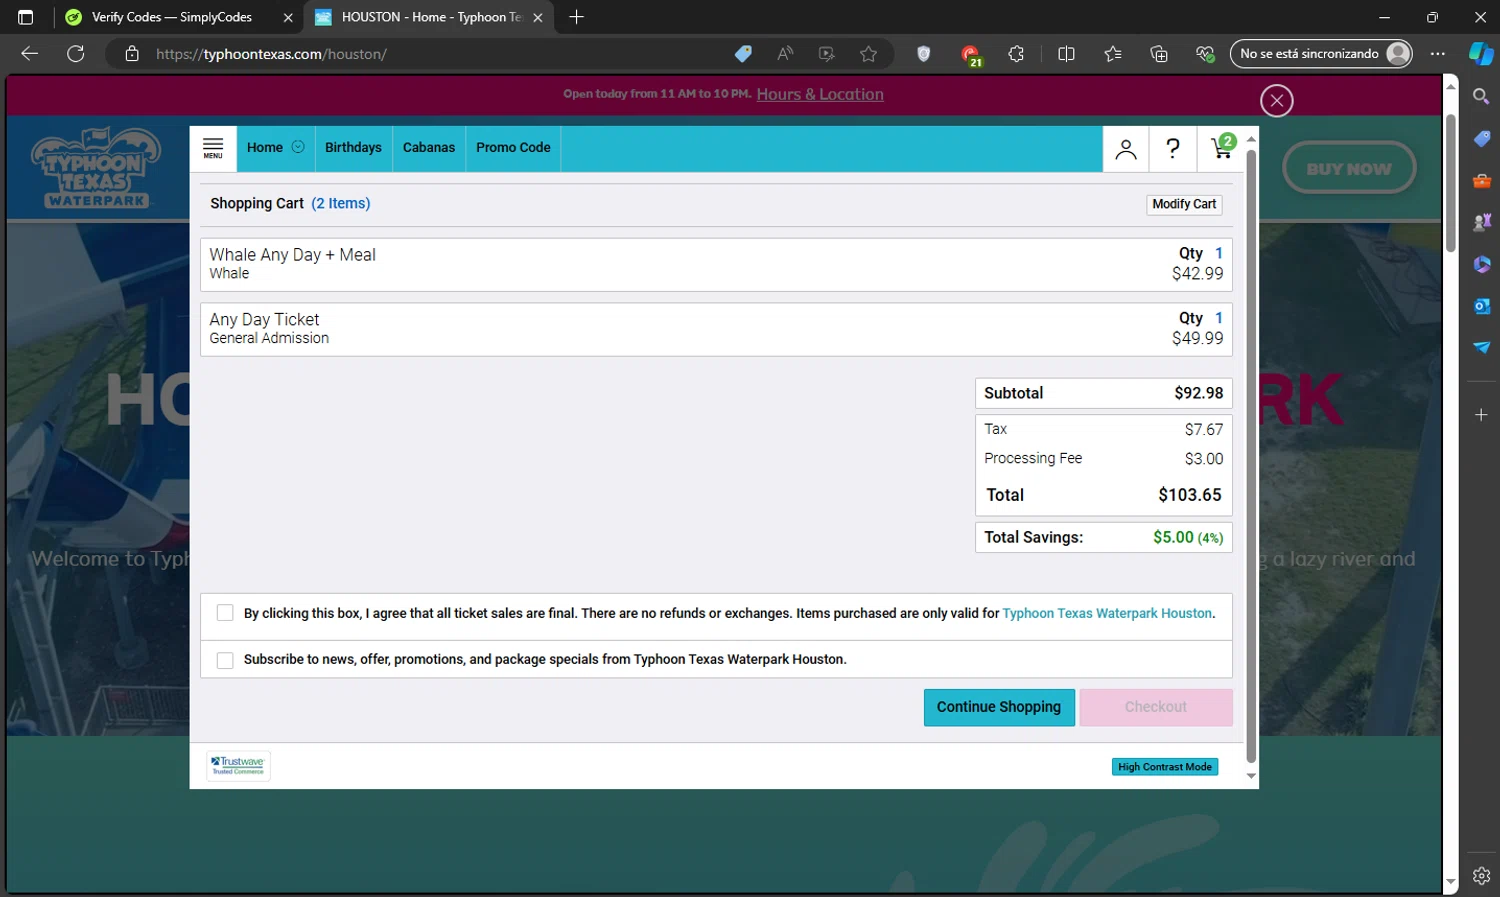Open the extension with badge 21

pos(970,55)
